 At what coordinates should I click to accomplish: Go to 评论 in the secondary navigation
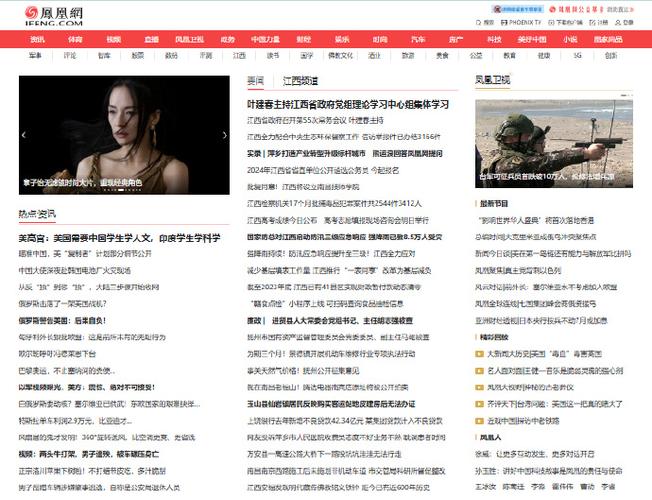coord(70,55)
